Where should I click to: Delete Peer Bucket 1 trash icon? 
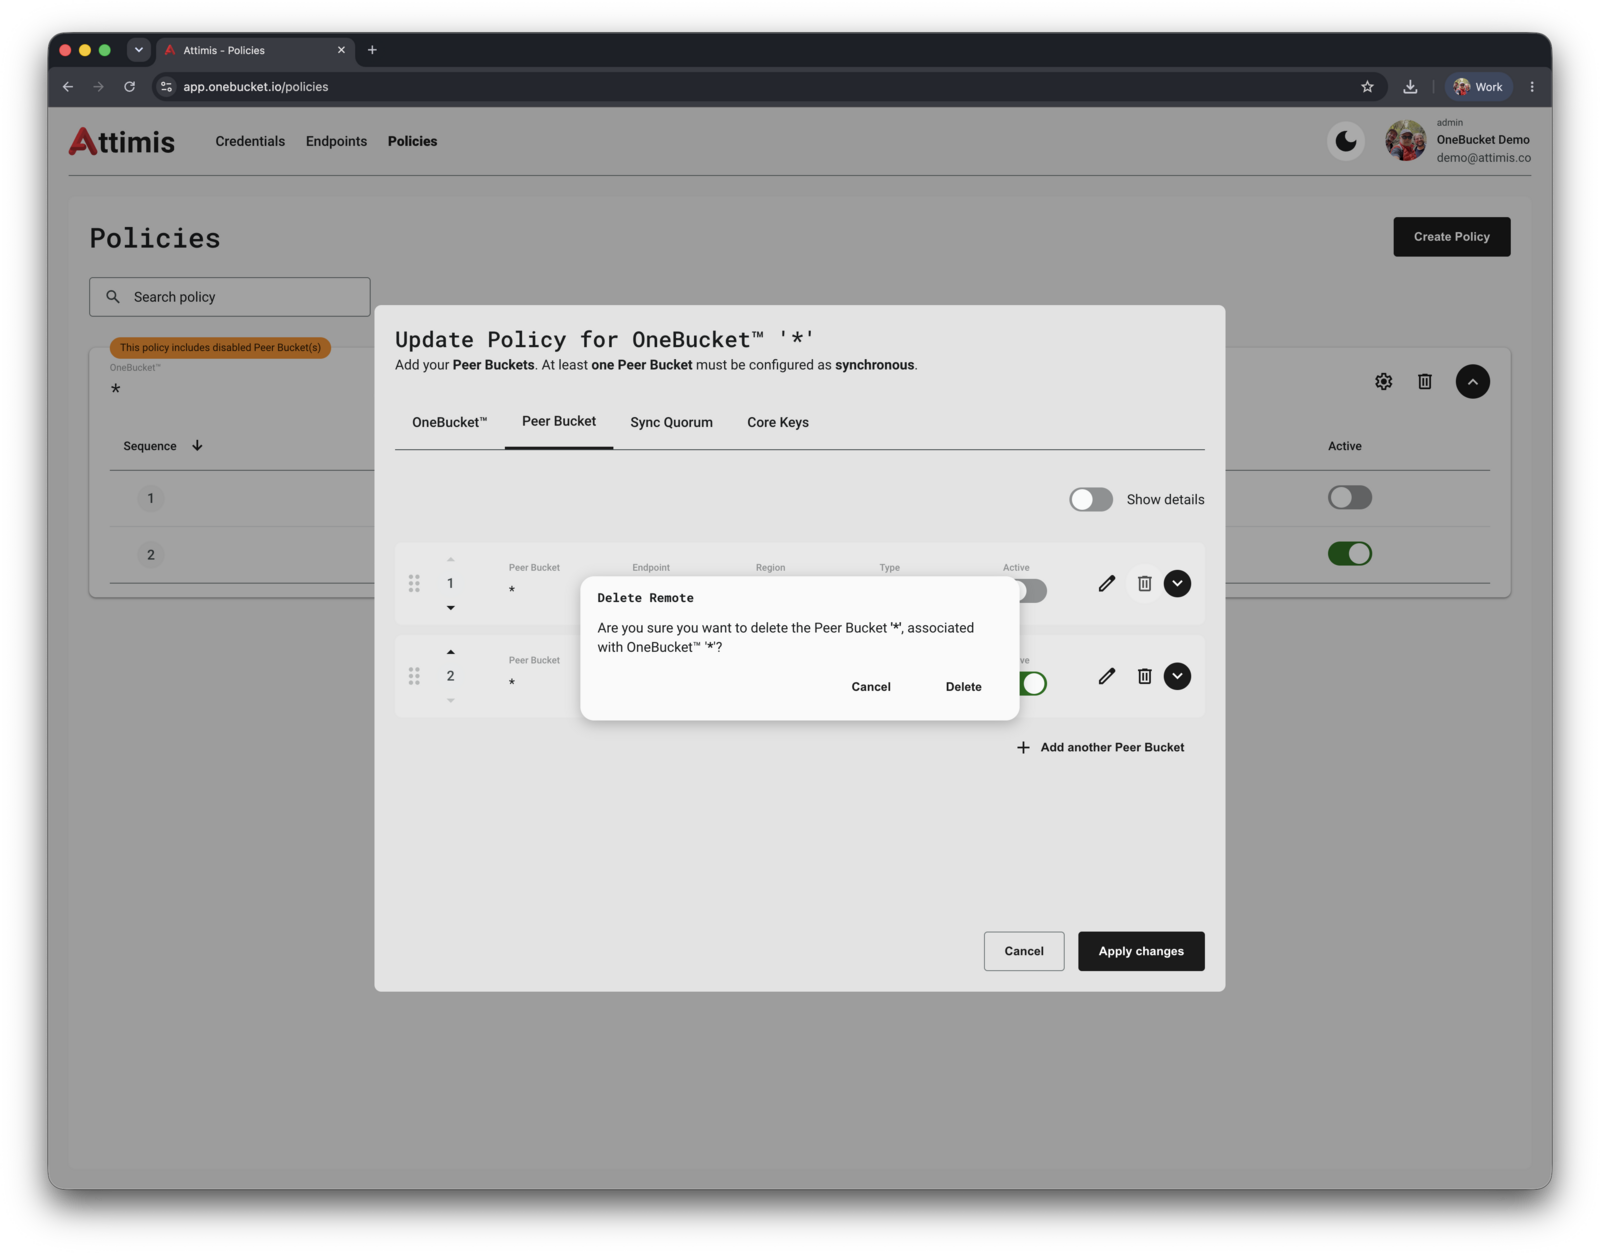(x=1144, y=583)
